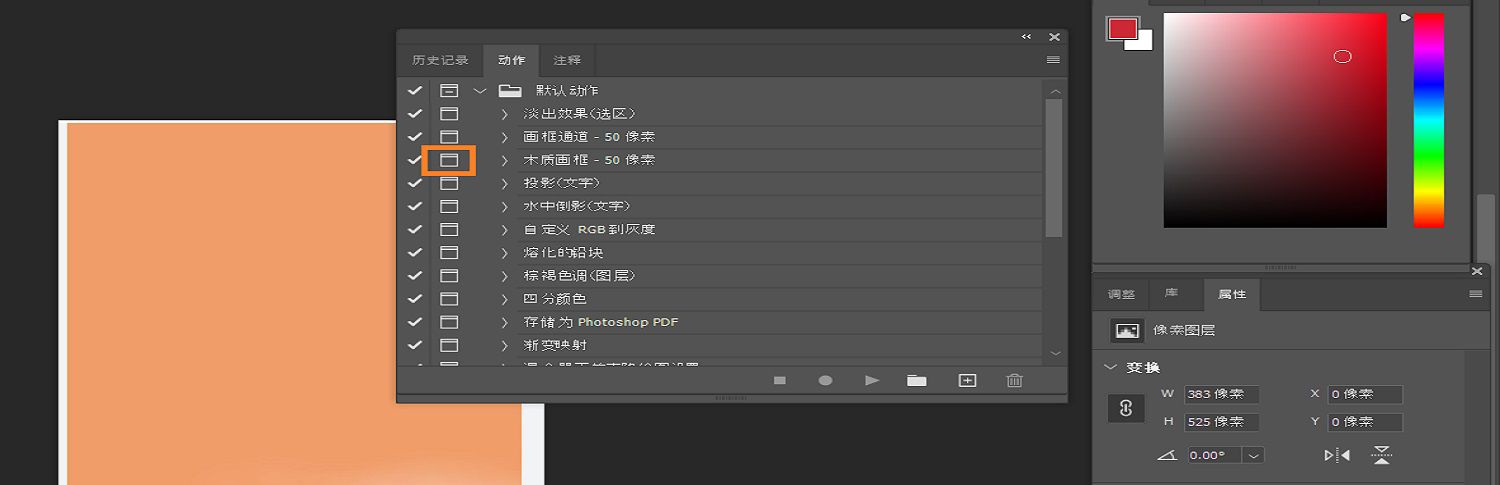Image resolution: width=1500 pixels, height=485 pixels.
Task: Click the H field showing 525 像素
Action: point(1222,422)
